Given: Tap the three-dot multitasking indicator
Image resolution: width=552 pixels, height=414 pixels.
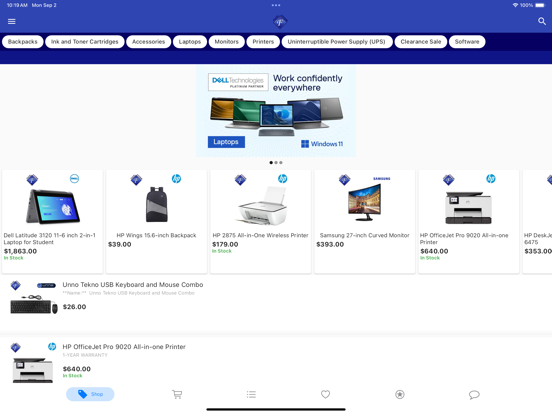Looking at the screenshot, I should pyautogui.click(x=276, y=5).
